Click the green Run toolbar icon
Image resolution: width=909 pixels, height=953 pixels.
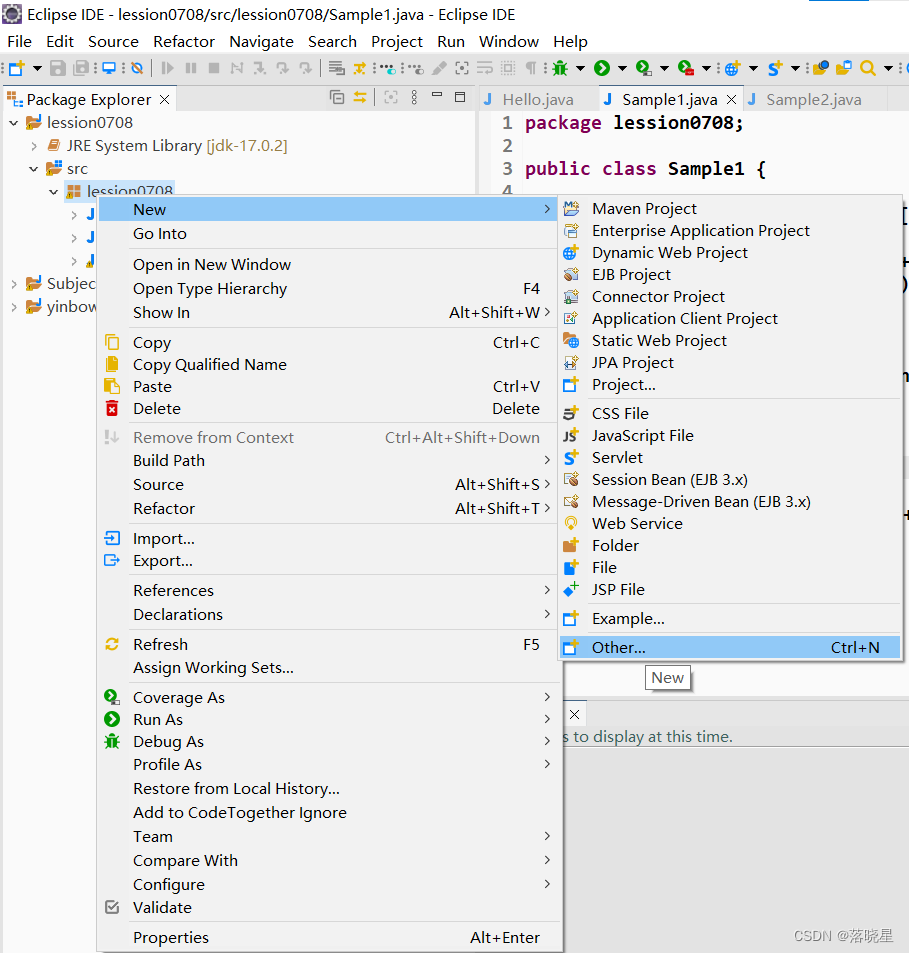click(602, 68)
